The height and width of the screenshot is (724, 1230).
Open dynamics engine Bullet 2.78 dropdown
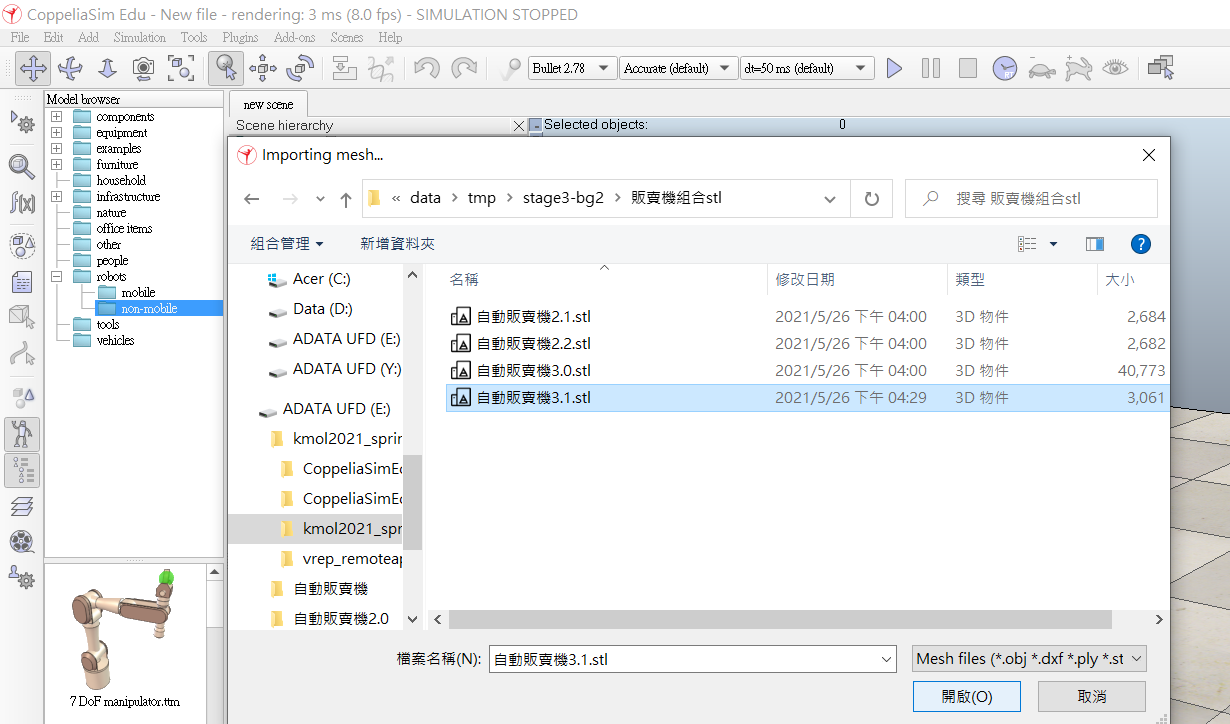tap(572, 68)
